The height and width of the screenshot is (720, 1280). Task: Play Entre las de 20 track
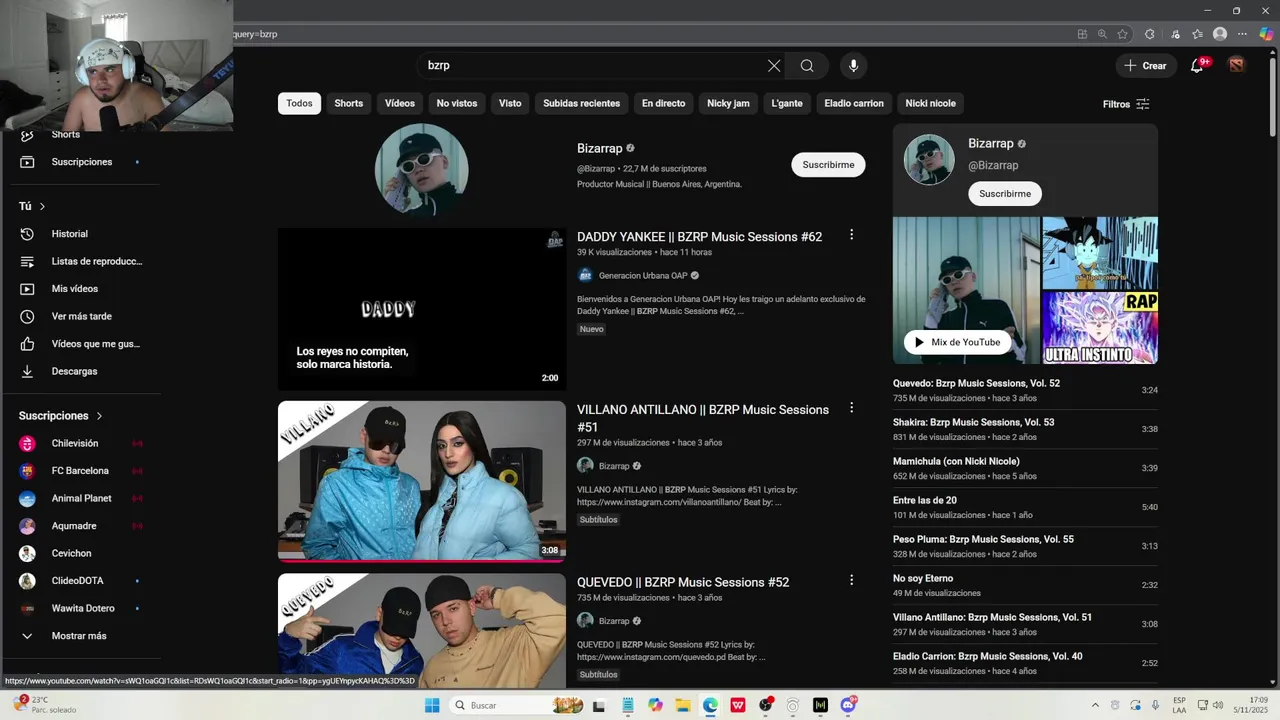tap(1025, 507)
